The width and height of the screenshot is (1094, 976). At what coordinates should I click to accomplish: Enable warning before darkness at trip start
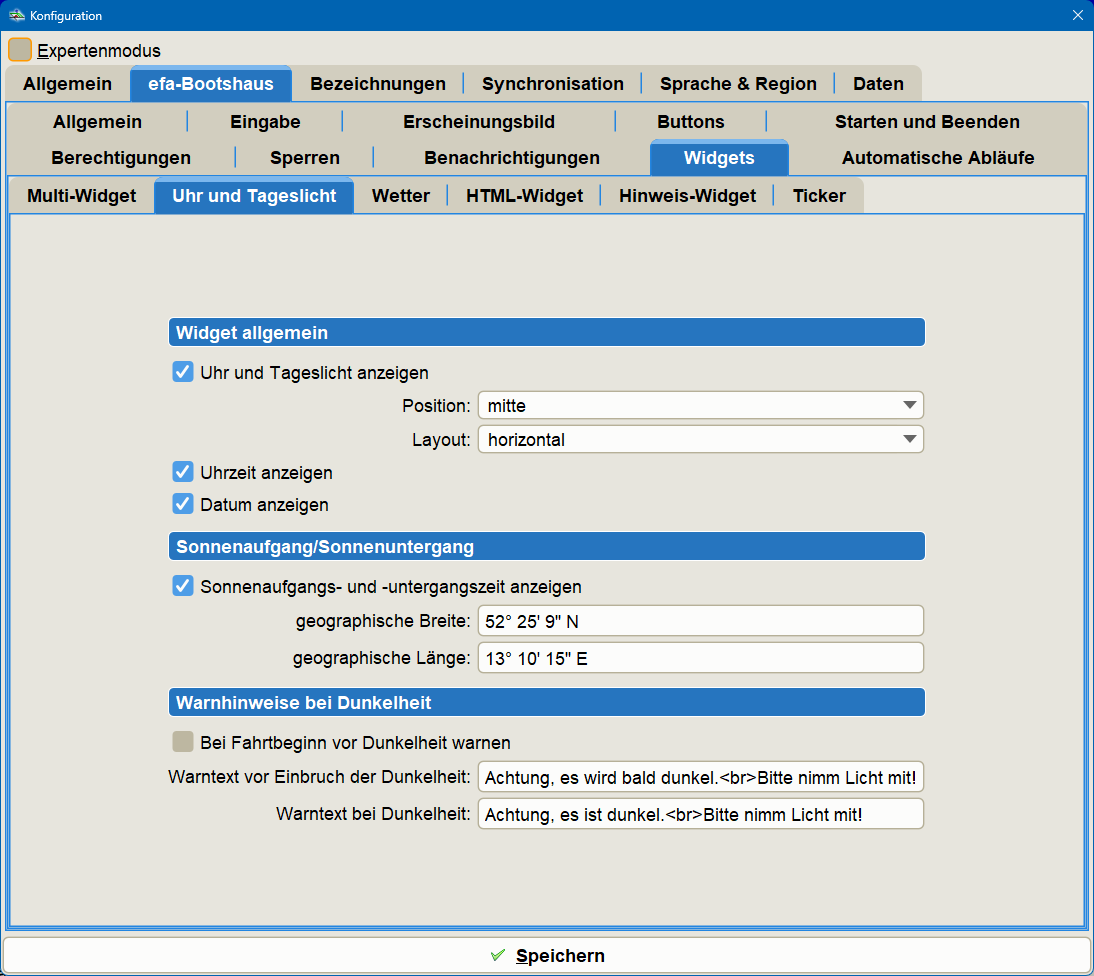point(183,742)
